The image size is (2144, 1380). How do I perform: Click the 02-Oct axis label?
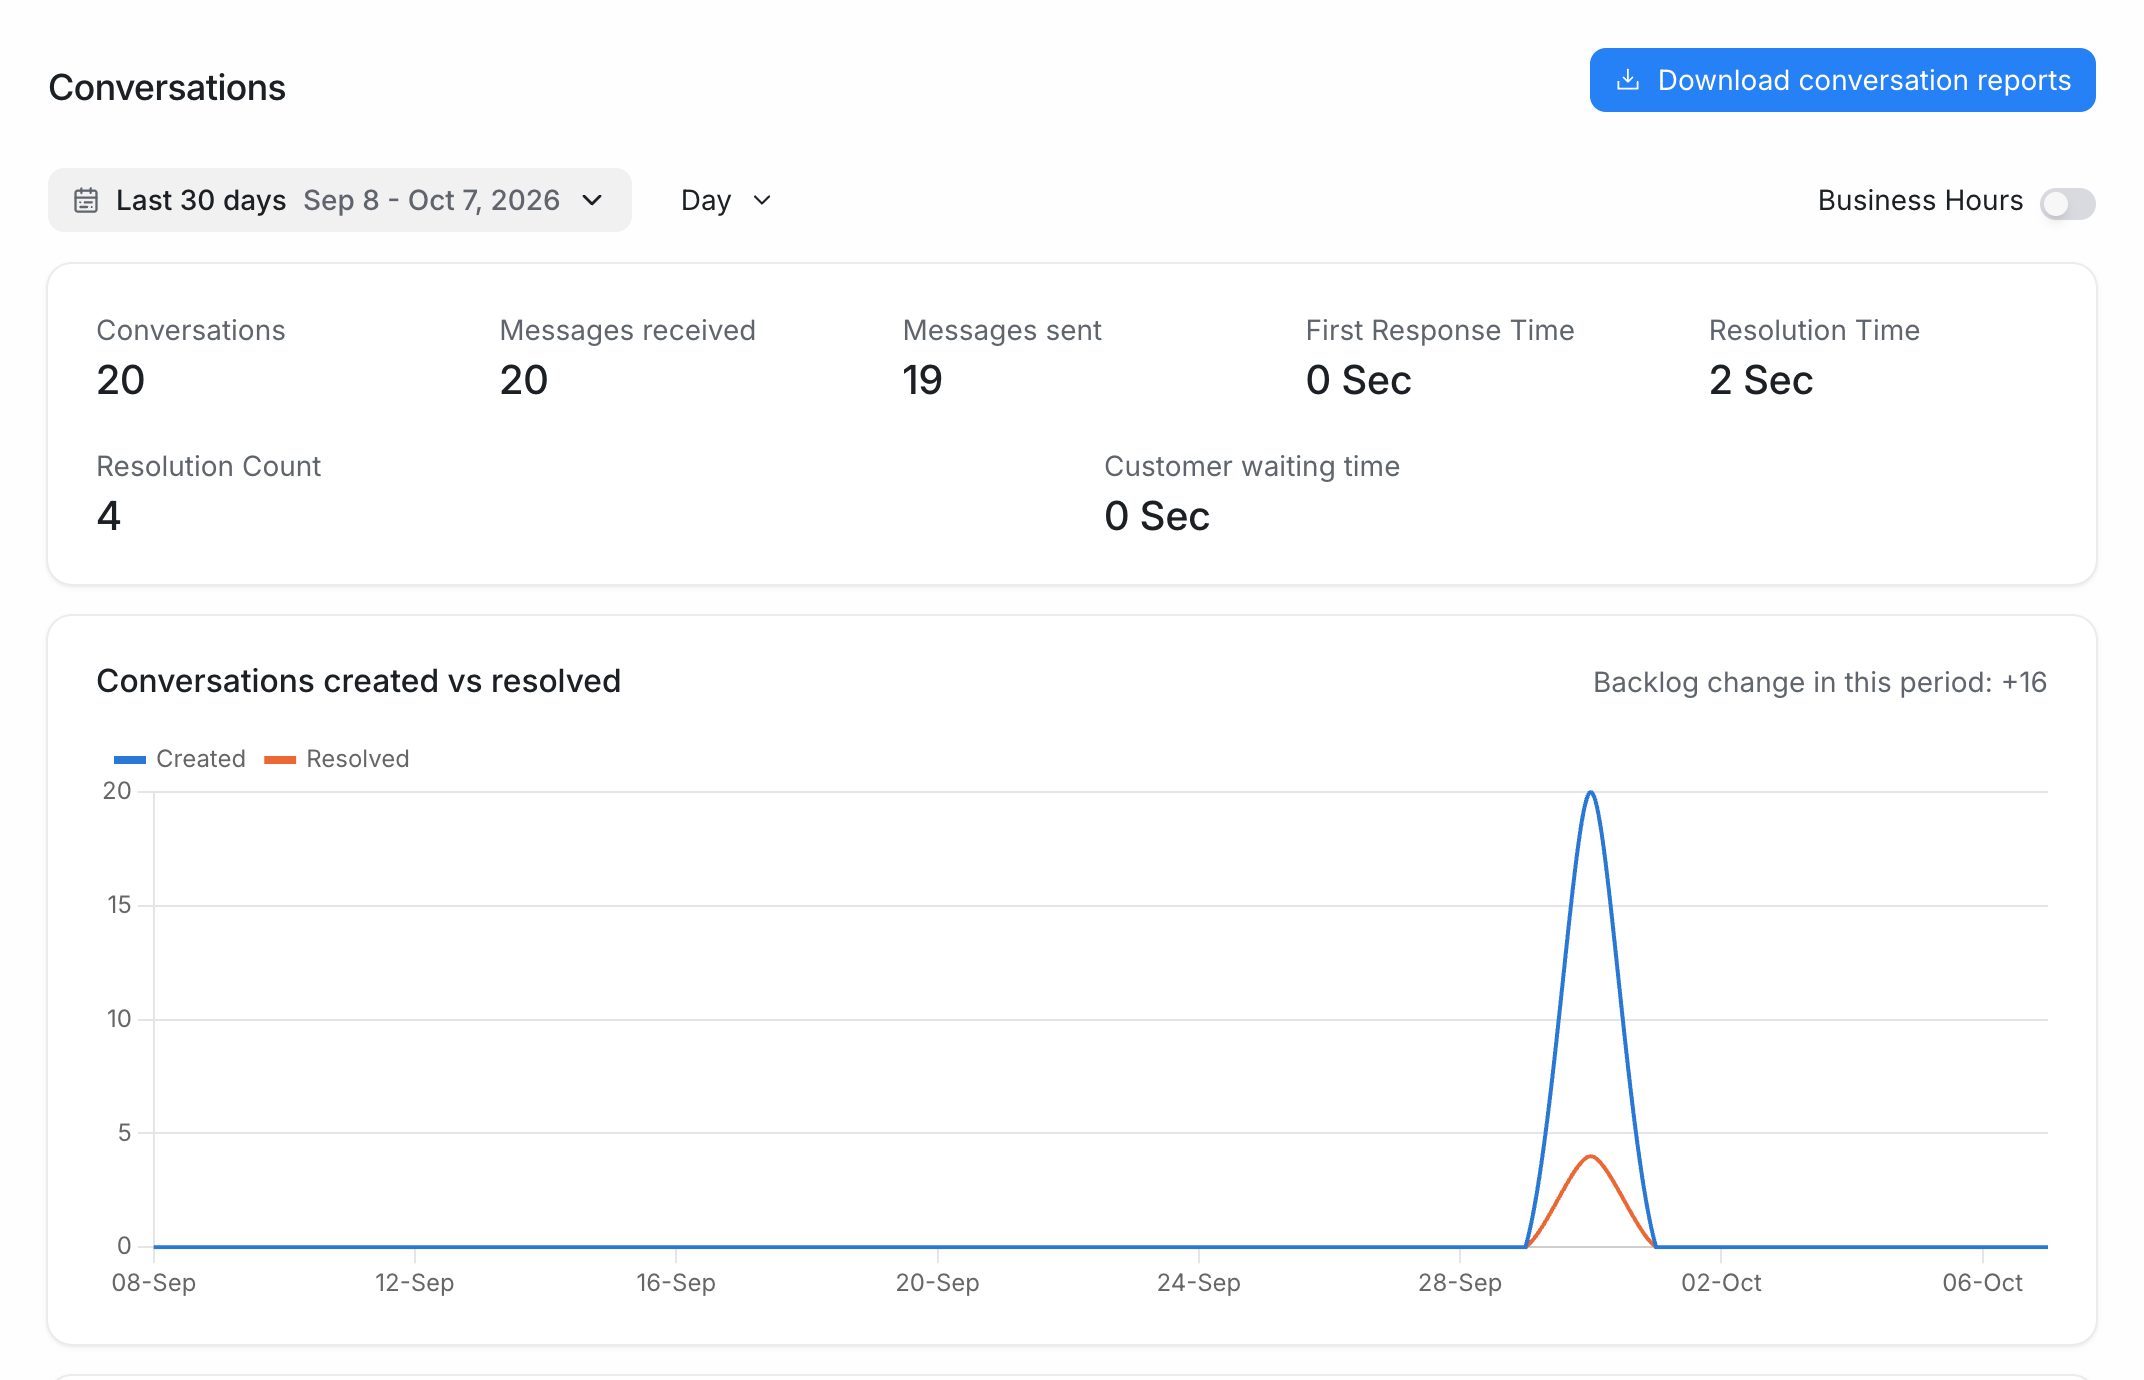tap(1720, 1282)
